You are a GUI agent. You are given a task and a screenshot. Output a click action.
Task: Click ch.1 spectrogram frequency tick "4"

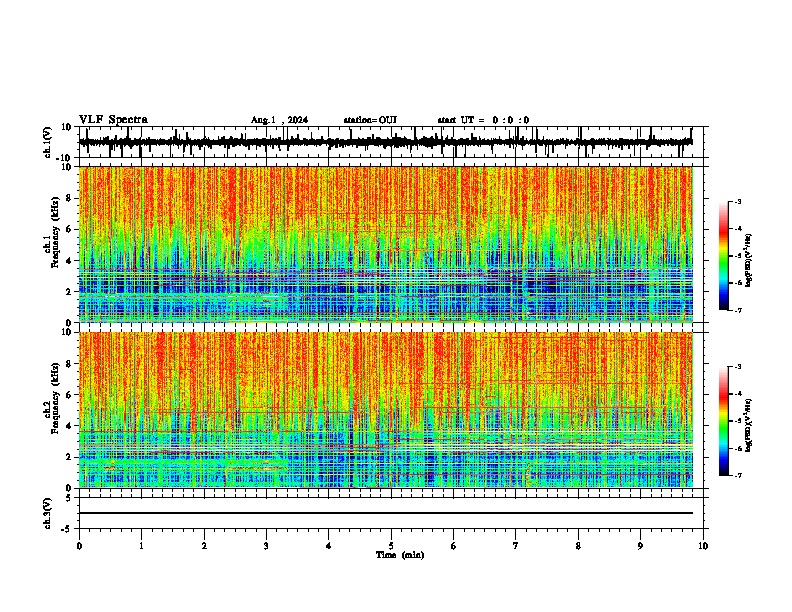[69, 261]
